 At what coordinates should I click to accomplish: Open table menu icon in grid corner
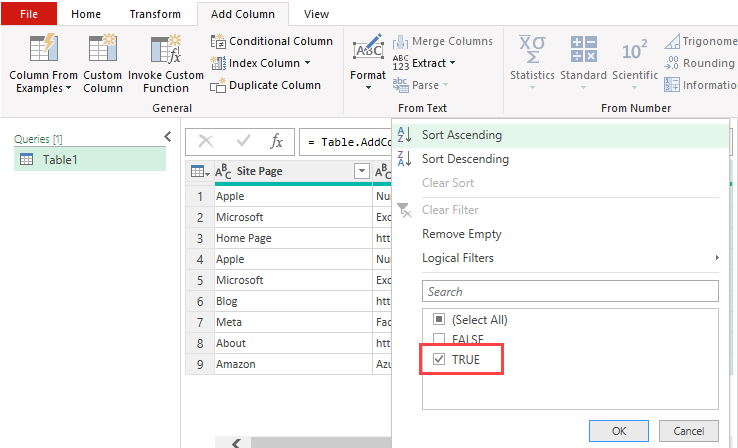click(x=200, y=171)
